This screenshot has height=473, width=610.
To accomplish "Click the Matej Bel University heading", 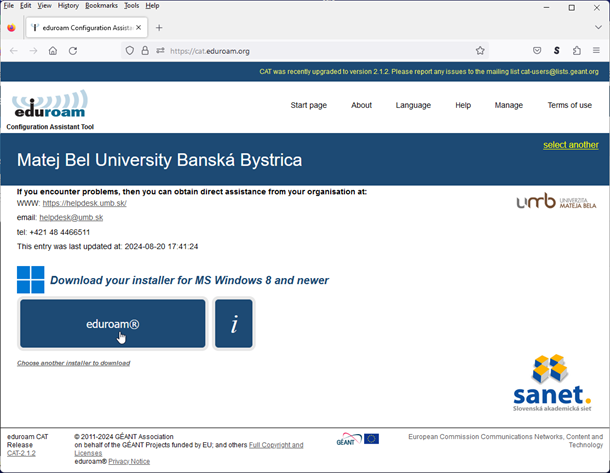I will (160, 160).
